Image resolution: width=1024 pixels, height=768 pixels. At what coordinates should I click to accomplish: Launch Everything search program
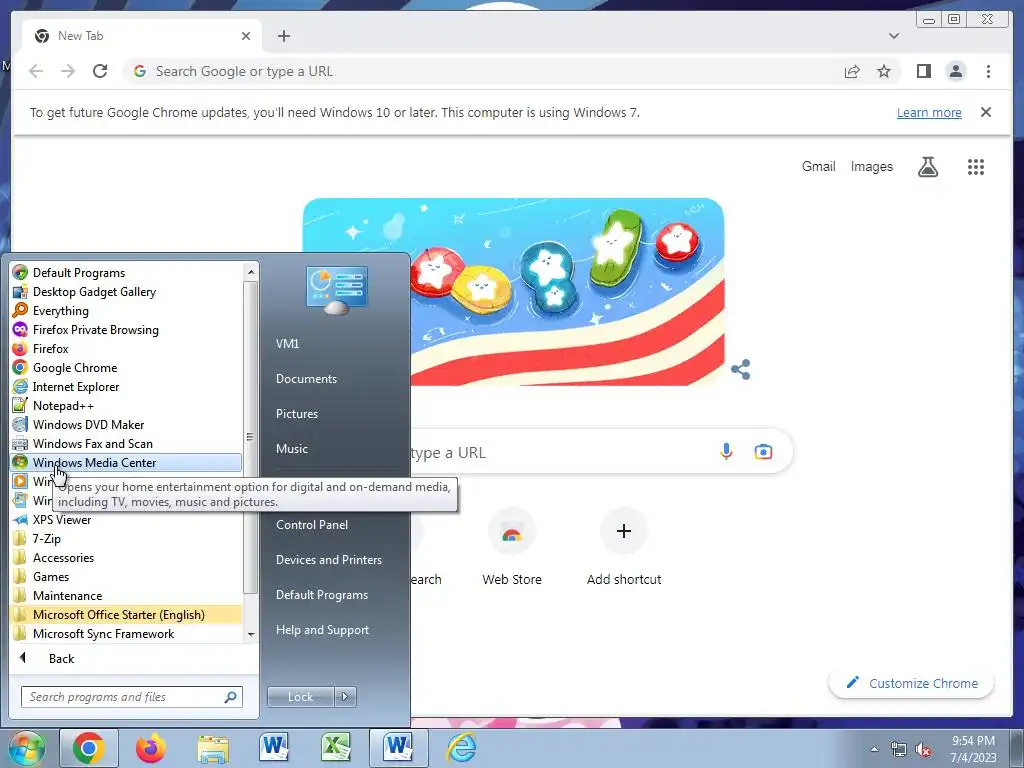[127, 311]
